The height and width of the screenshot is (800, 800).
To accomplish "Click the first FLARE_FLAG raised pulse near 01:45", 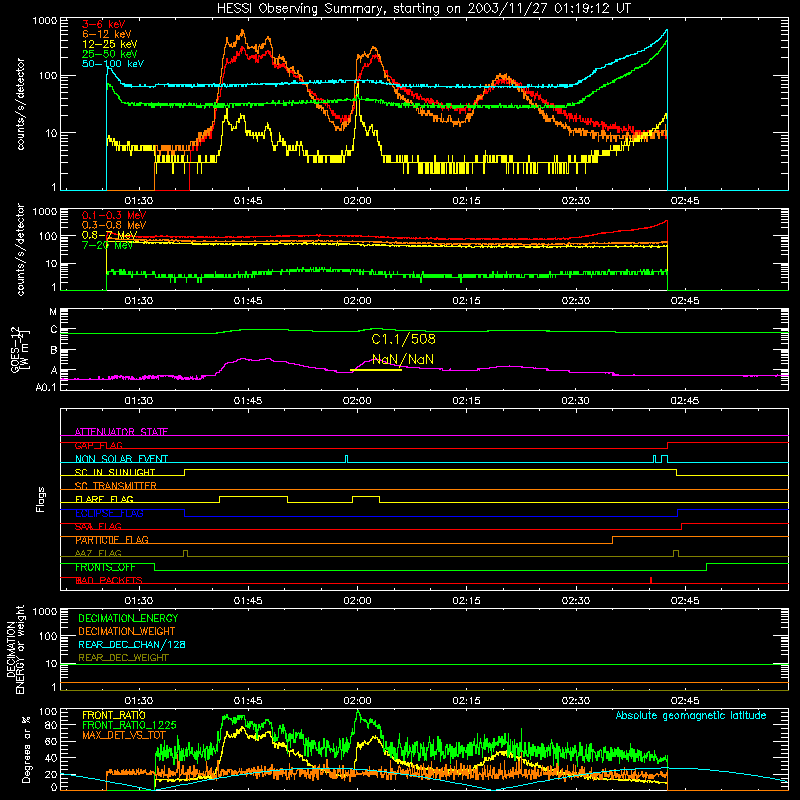I will tap(253, 497).
